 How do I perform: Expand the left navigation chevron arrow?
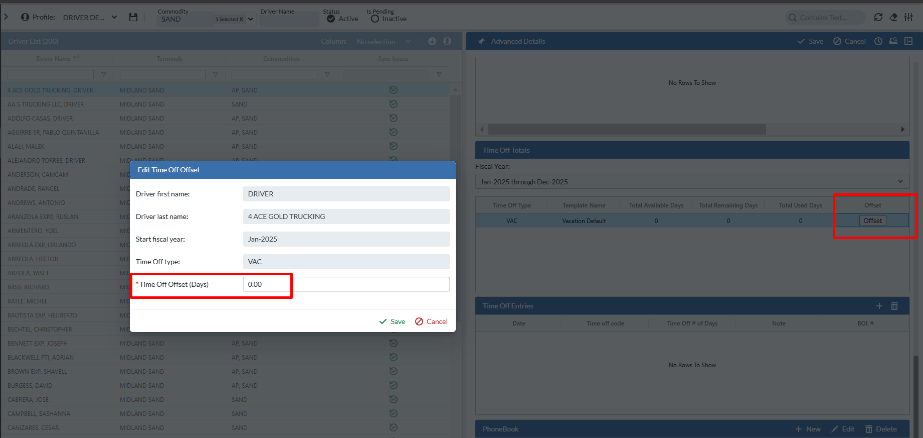pyautogui.click(x=5, y=17)
